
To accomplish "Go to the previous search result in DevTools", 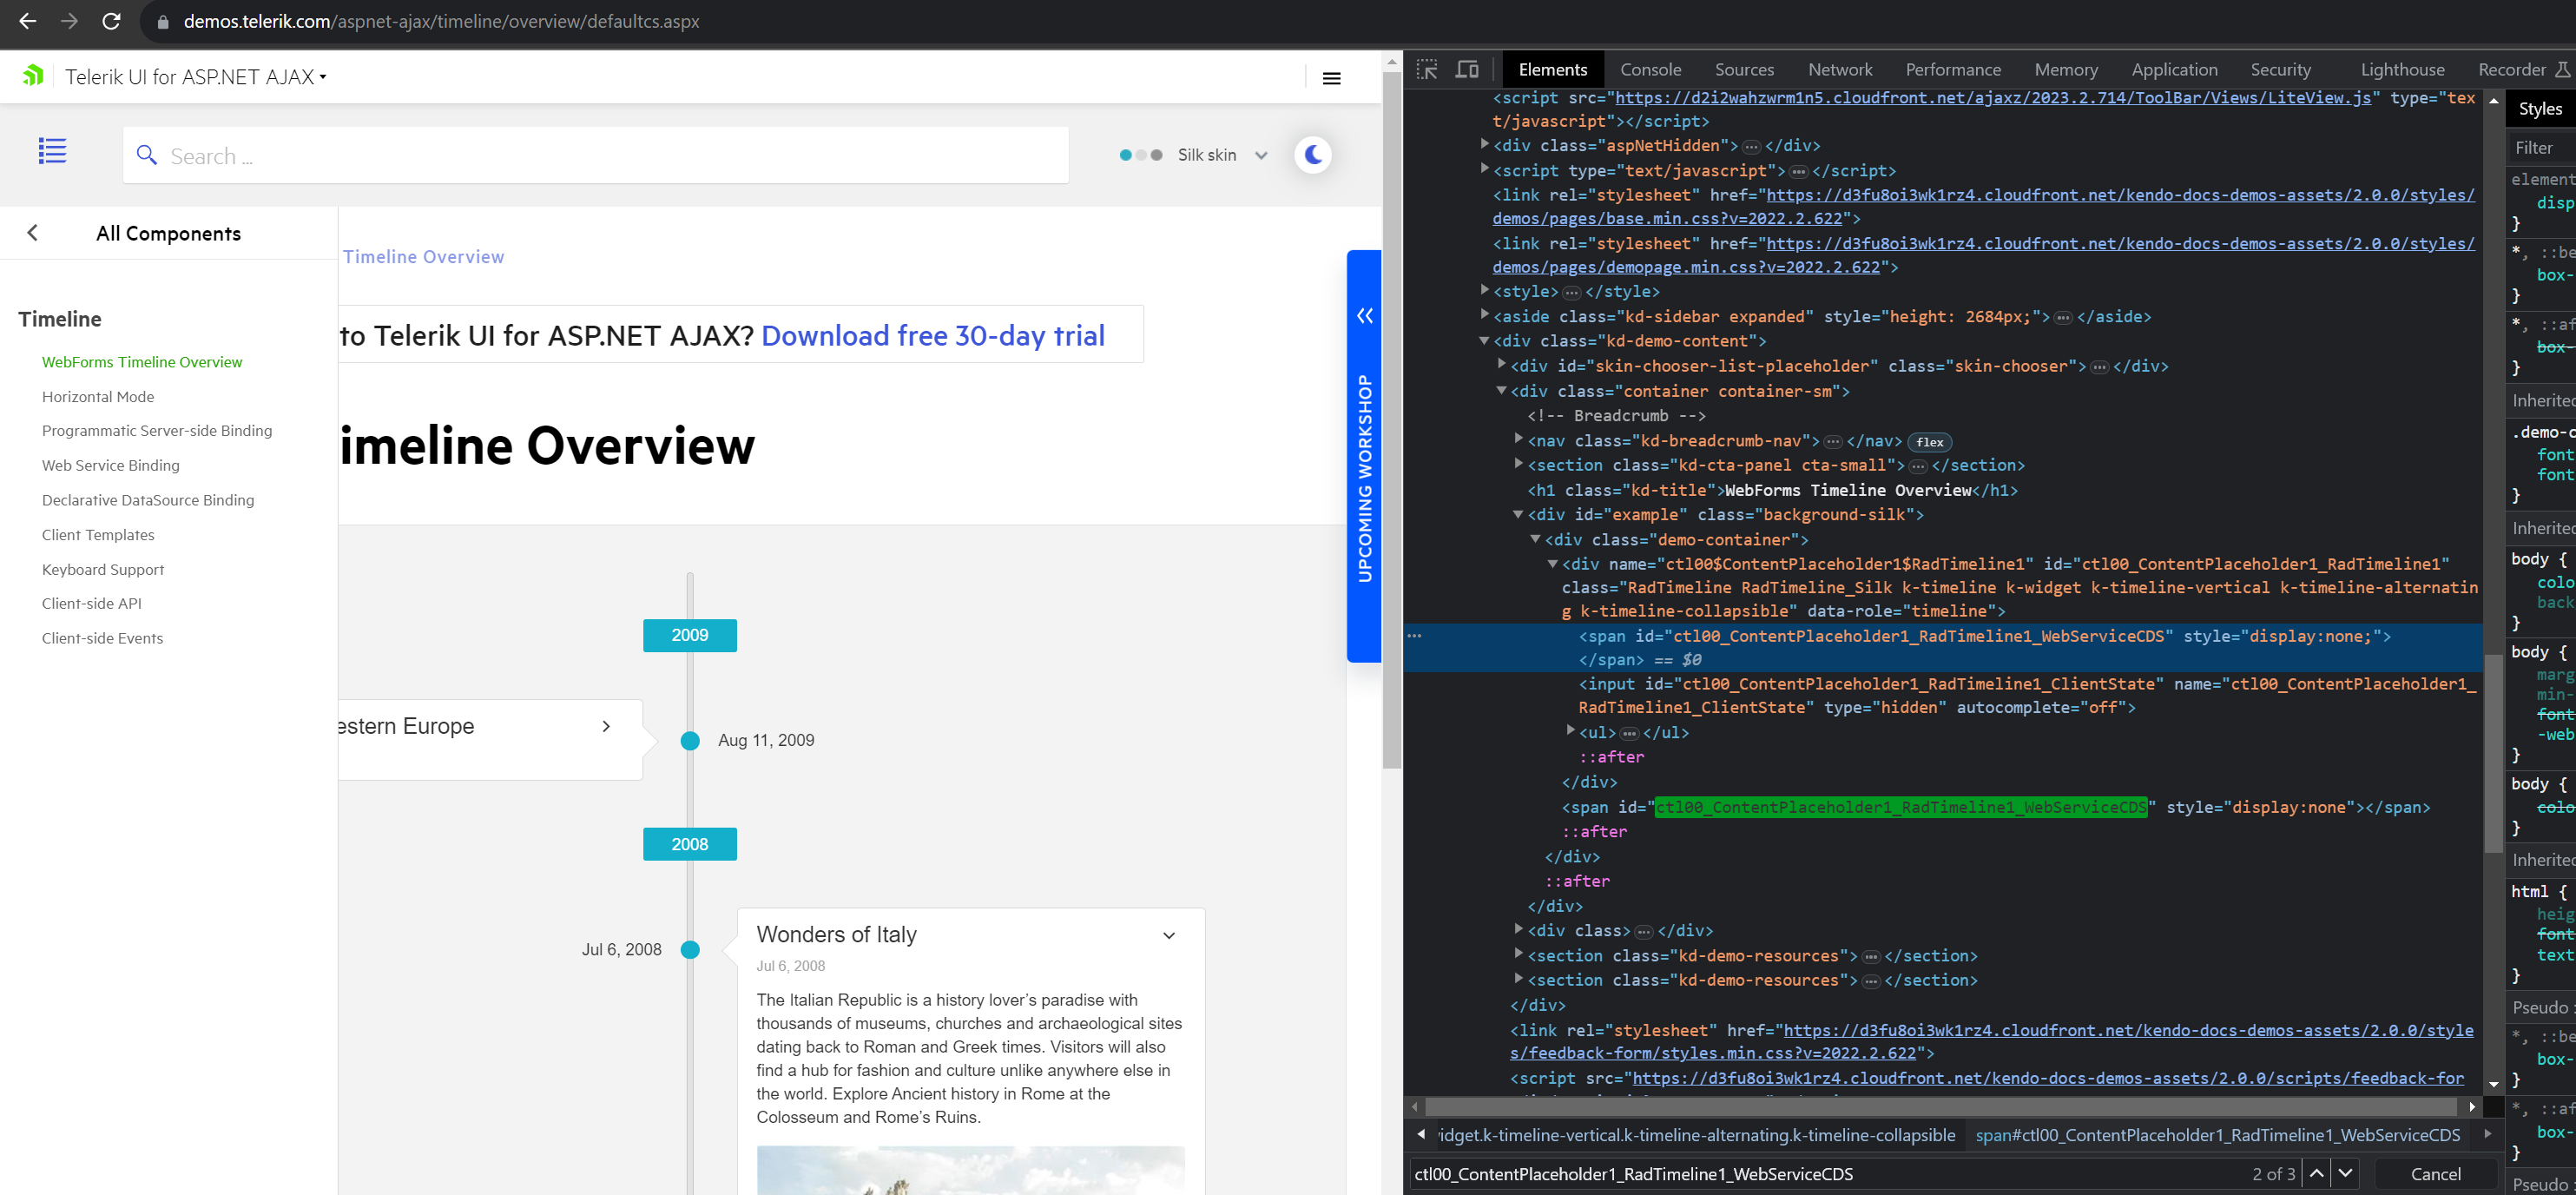I will [2316, 1173].
